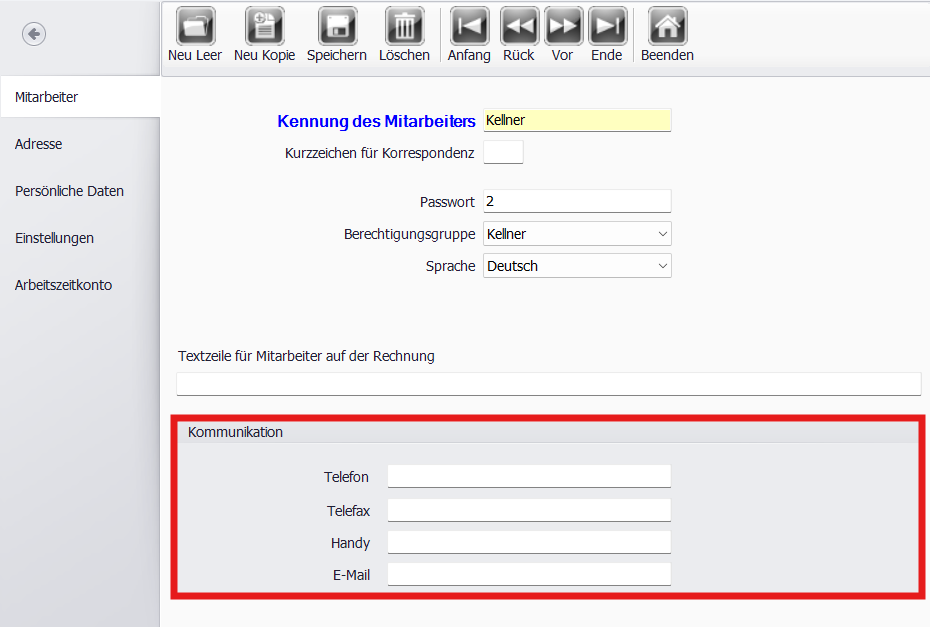This screenshot has height=627, width=930.
Task: Click the 'Textzeile für Mitarbeiter auf der Rechnung' label
Action: (x=306, y=356)
